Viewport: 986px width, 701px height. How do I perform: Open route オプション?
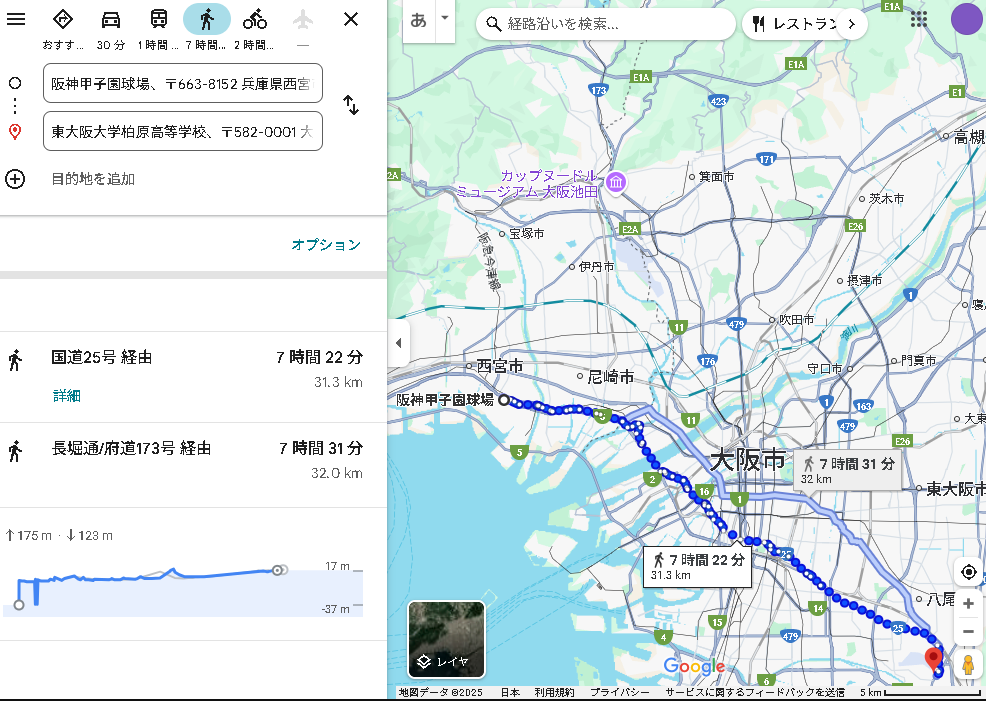coord(326,245)
